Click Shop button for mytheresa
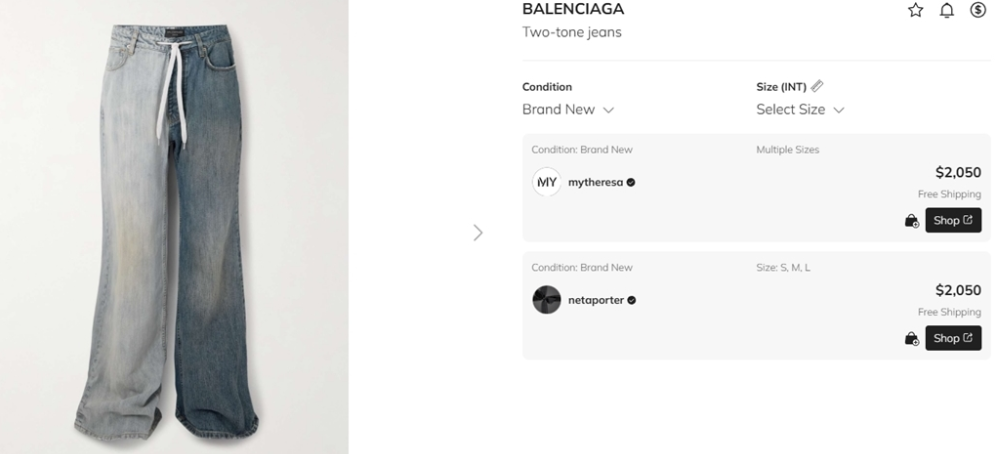The width and height of the screenshot is (995, 454). 952,221
